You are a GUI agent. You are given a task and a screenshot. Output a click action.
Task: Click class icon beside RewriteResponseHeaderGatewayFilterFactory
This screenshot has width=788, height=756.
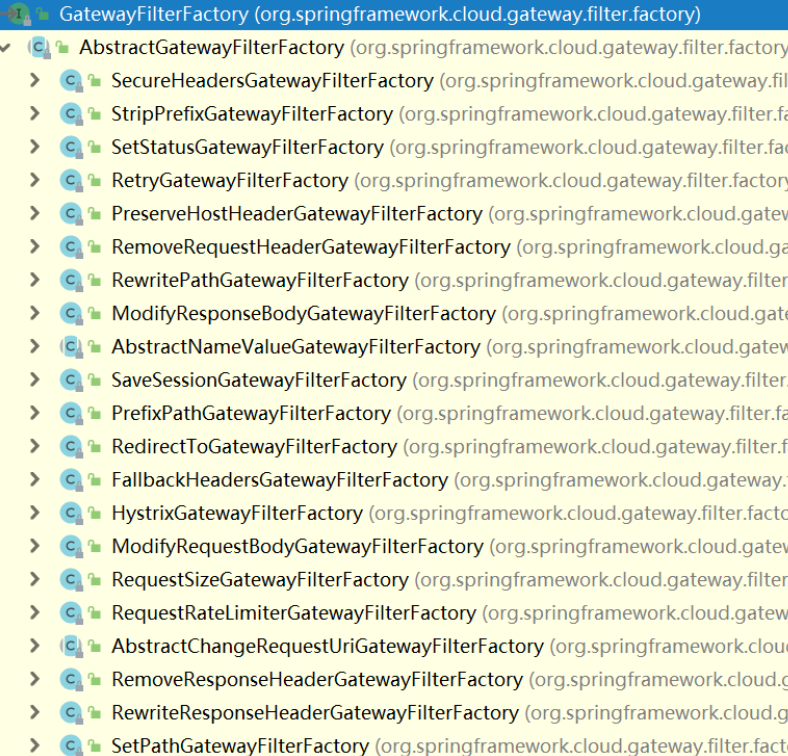pyautogui.click(x=71, y=712)
